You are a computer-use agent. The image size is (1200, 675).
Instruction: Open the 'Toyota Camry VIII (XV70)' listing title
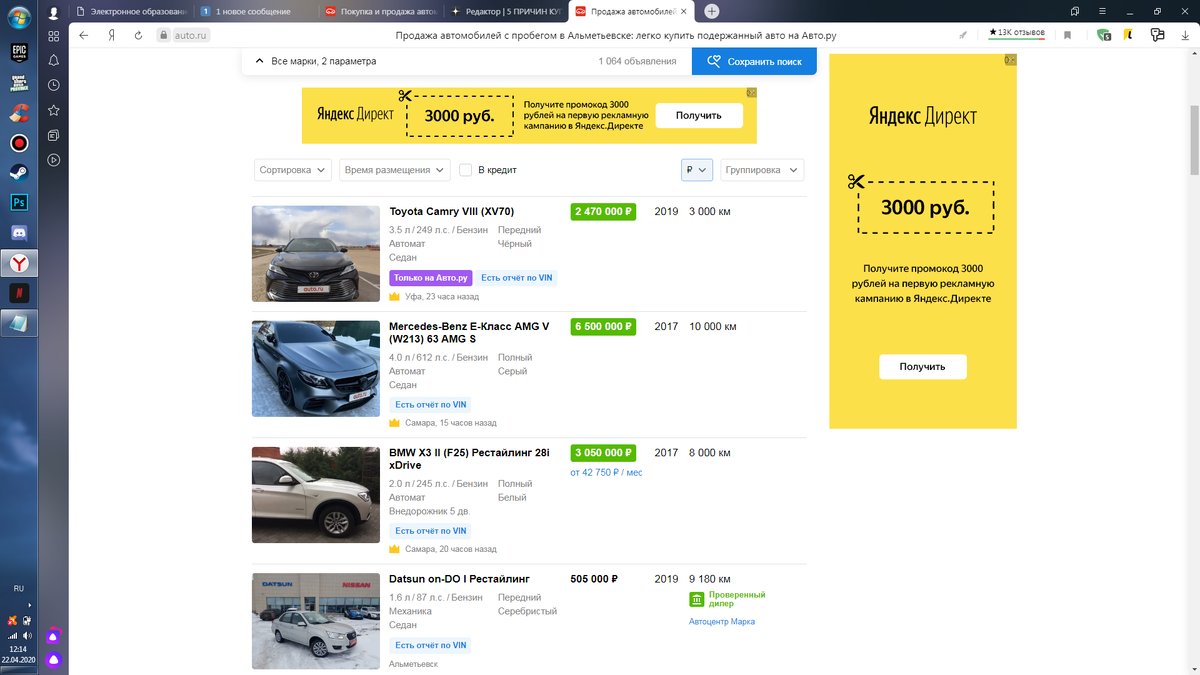pos(452,212)
